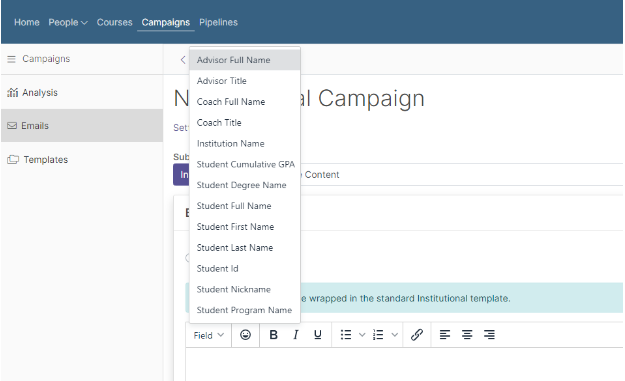Click into the email body text area
This screenshot has width=625, height=381.
click(x=404, y=364)
